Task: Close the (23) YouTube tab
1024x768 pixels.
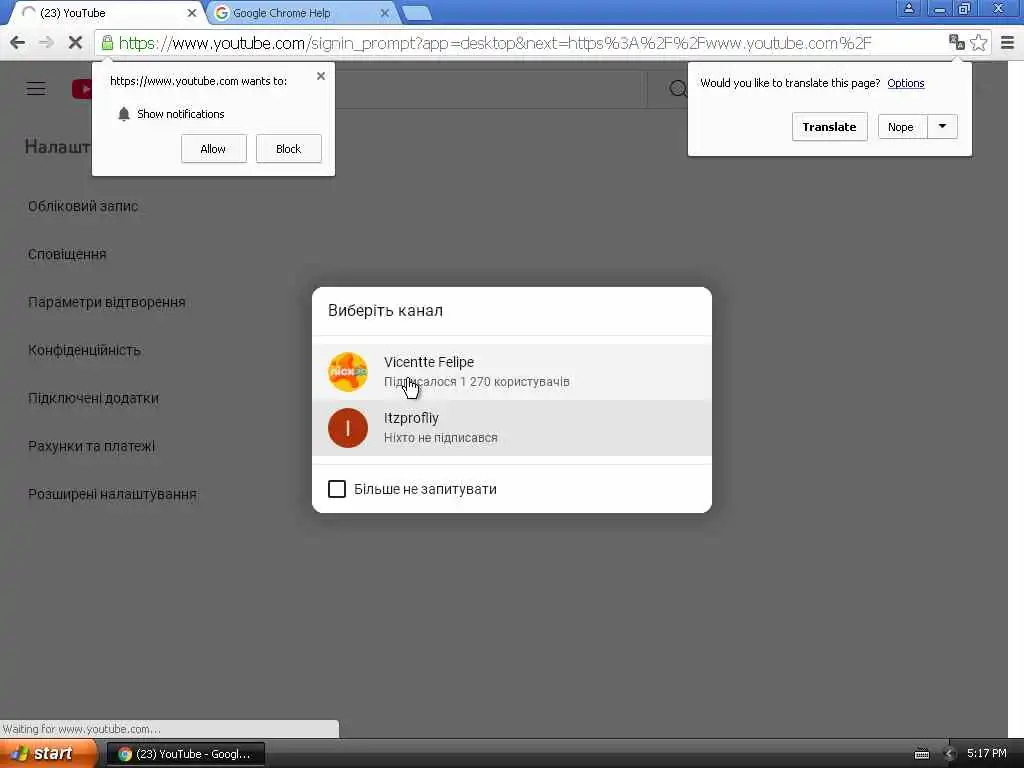Action: click(192, 13)
